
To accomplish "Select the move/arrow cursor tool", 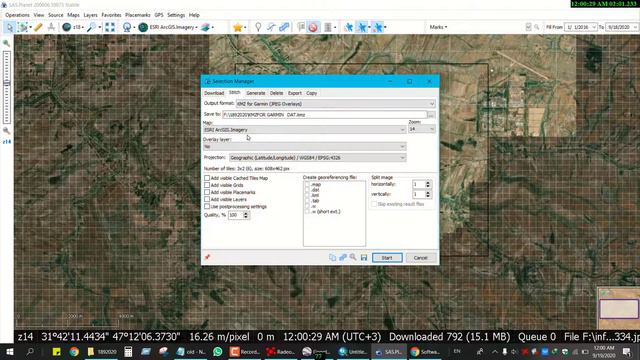I will (9, 27).
